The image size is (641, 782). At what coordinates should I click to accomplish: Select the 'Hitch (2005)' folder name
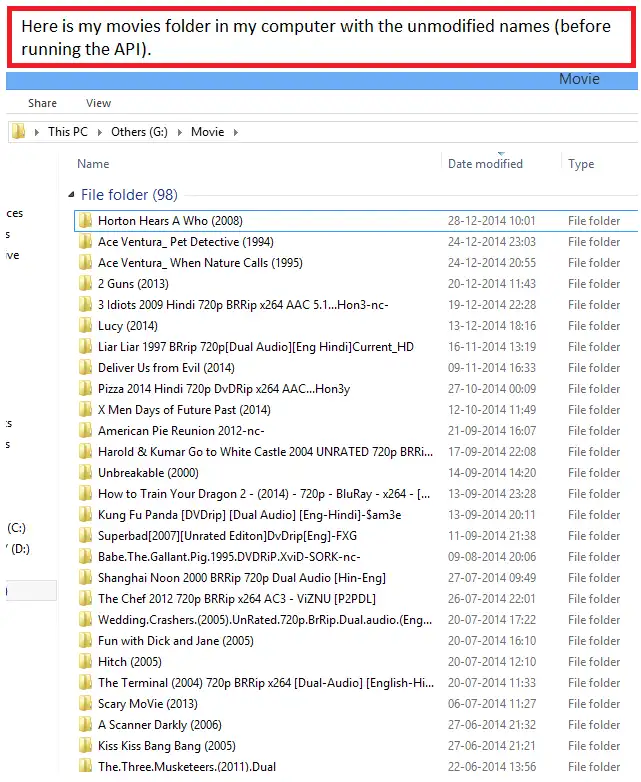coord(130,661)
